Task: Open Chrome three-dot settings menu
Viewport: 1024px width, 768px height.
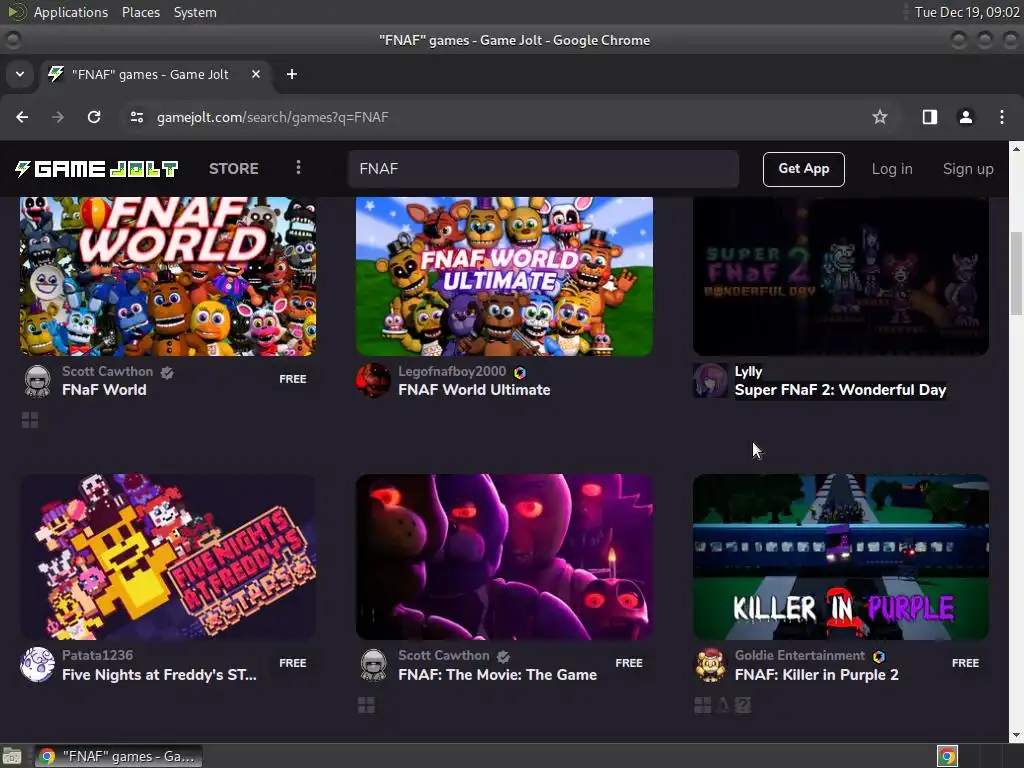Action: (1002, 117)
